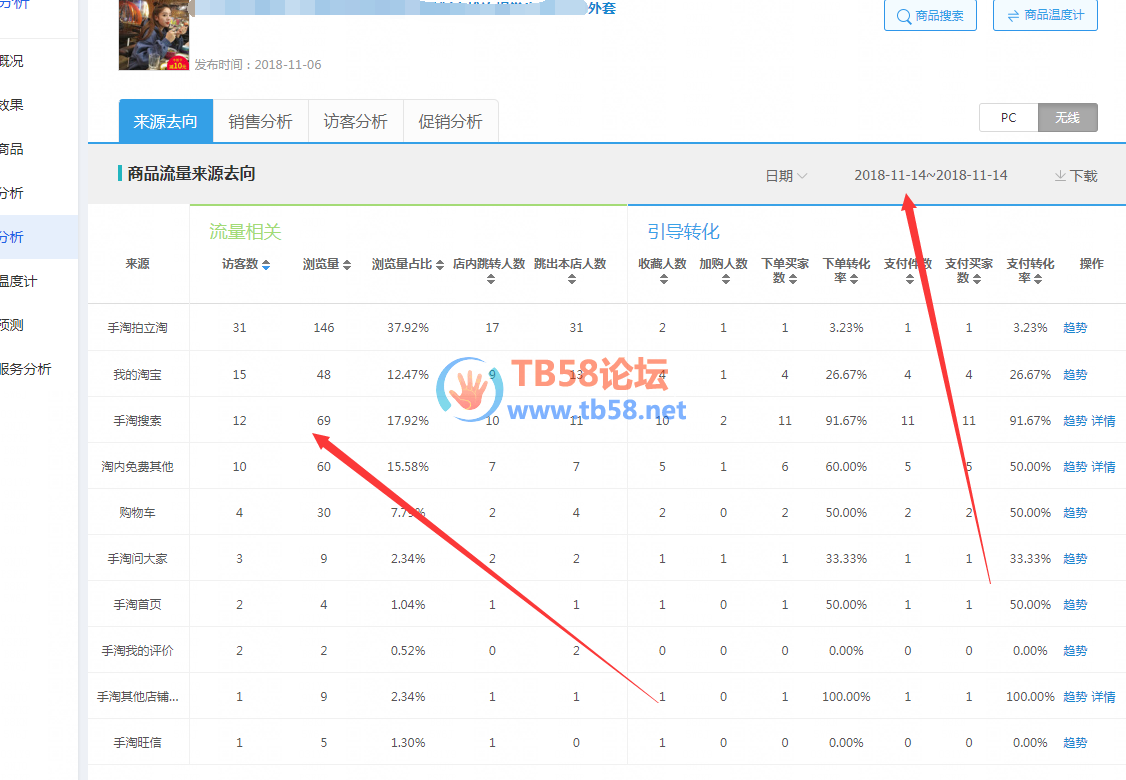Click 发布时间：2018-11-06 text
The image size is (1126, 780).
[x=258, y=65]
